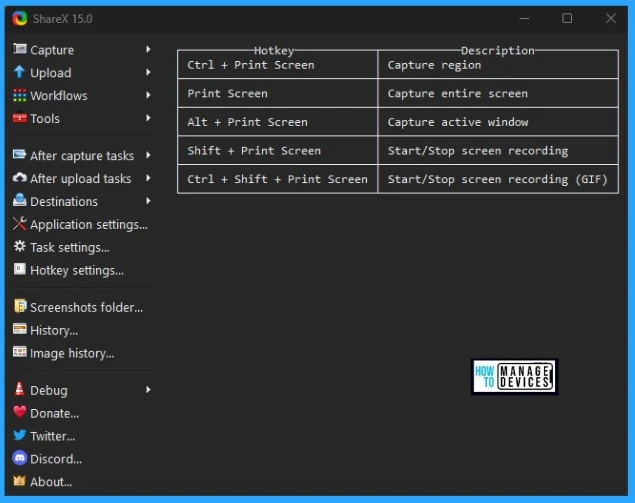Select the 'Capture active window' cell
Screen dimensions: 635x503
tap(498, 122)
